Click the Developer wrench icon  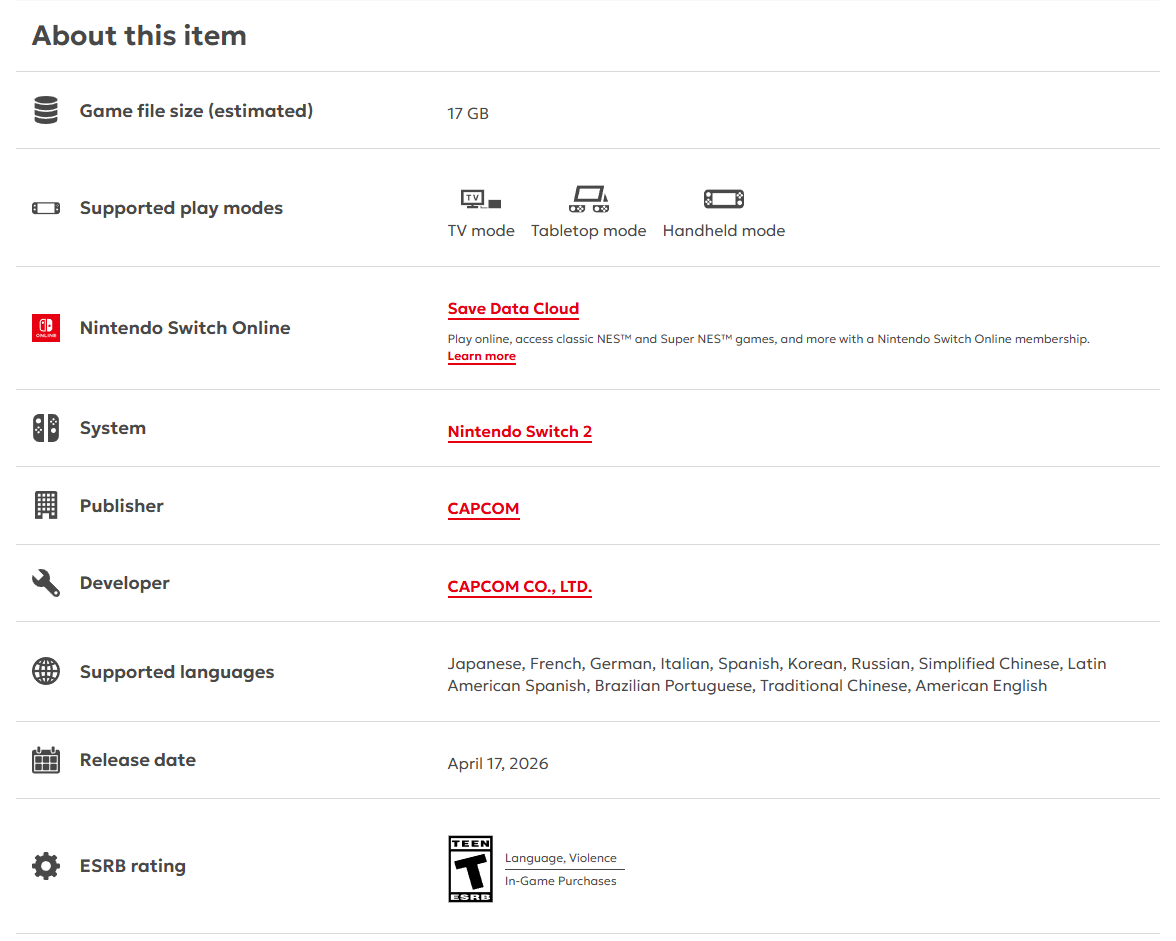coord(46,583)
